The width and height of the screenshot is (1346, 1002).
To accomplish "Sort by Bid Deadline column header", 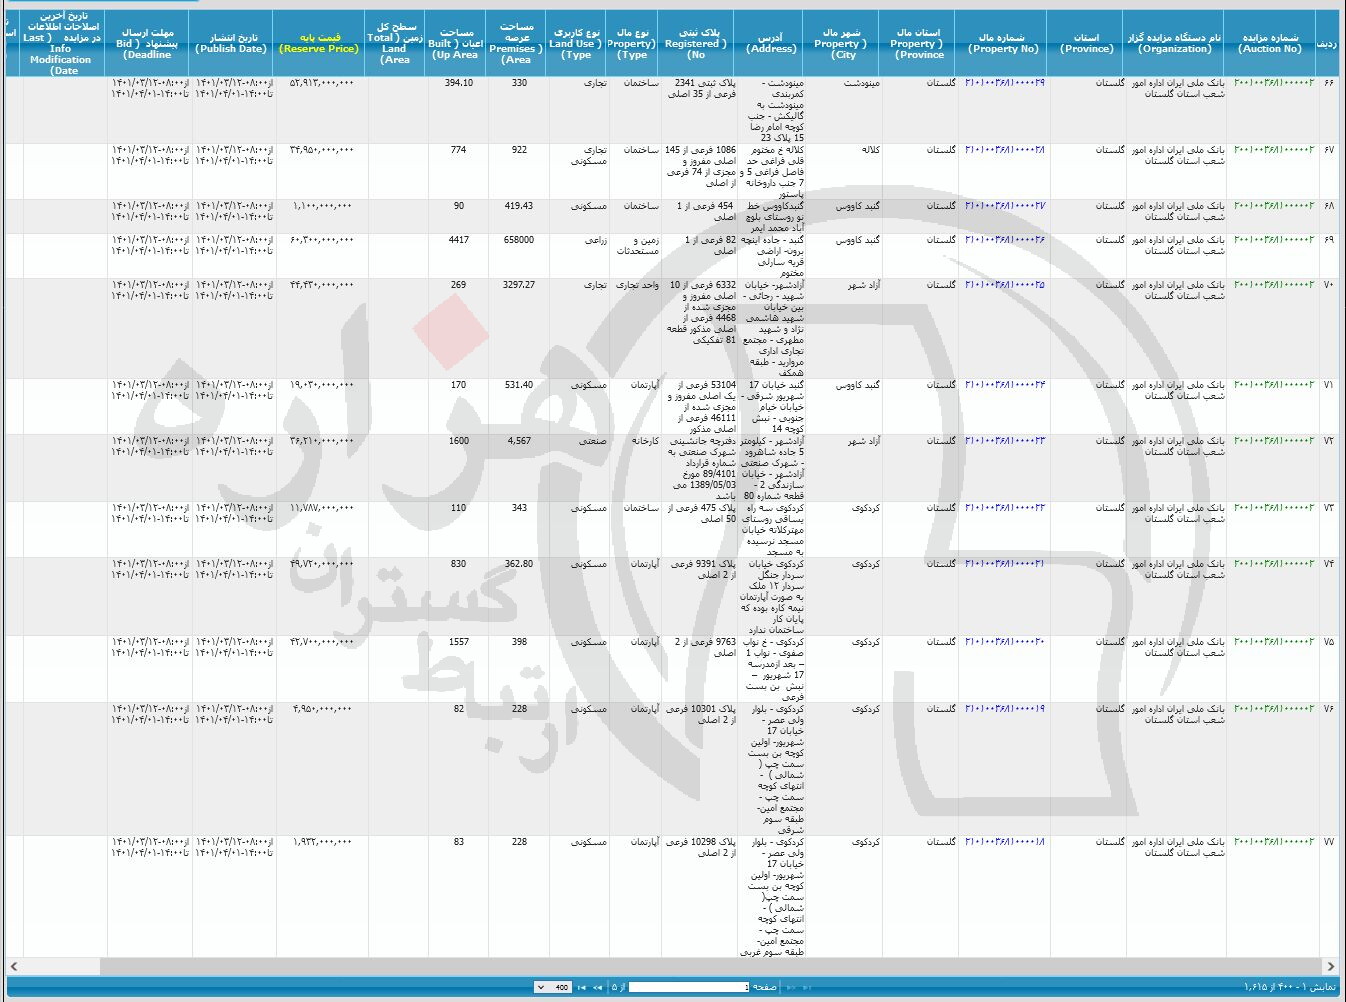I will point(148,43).
